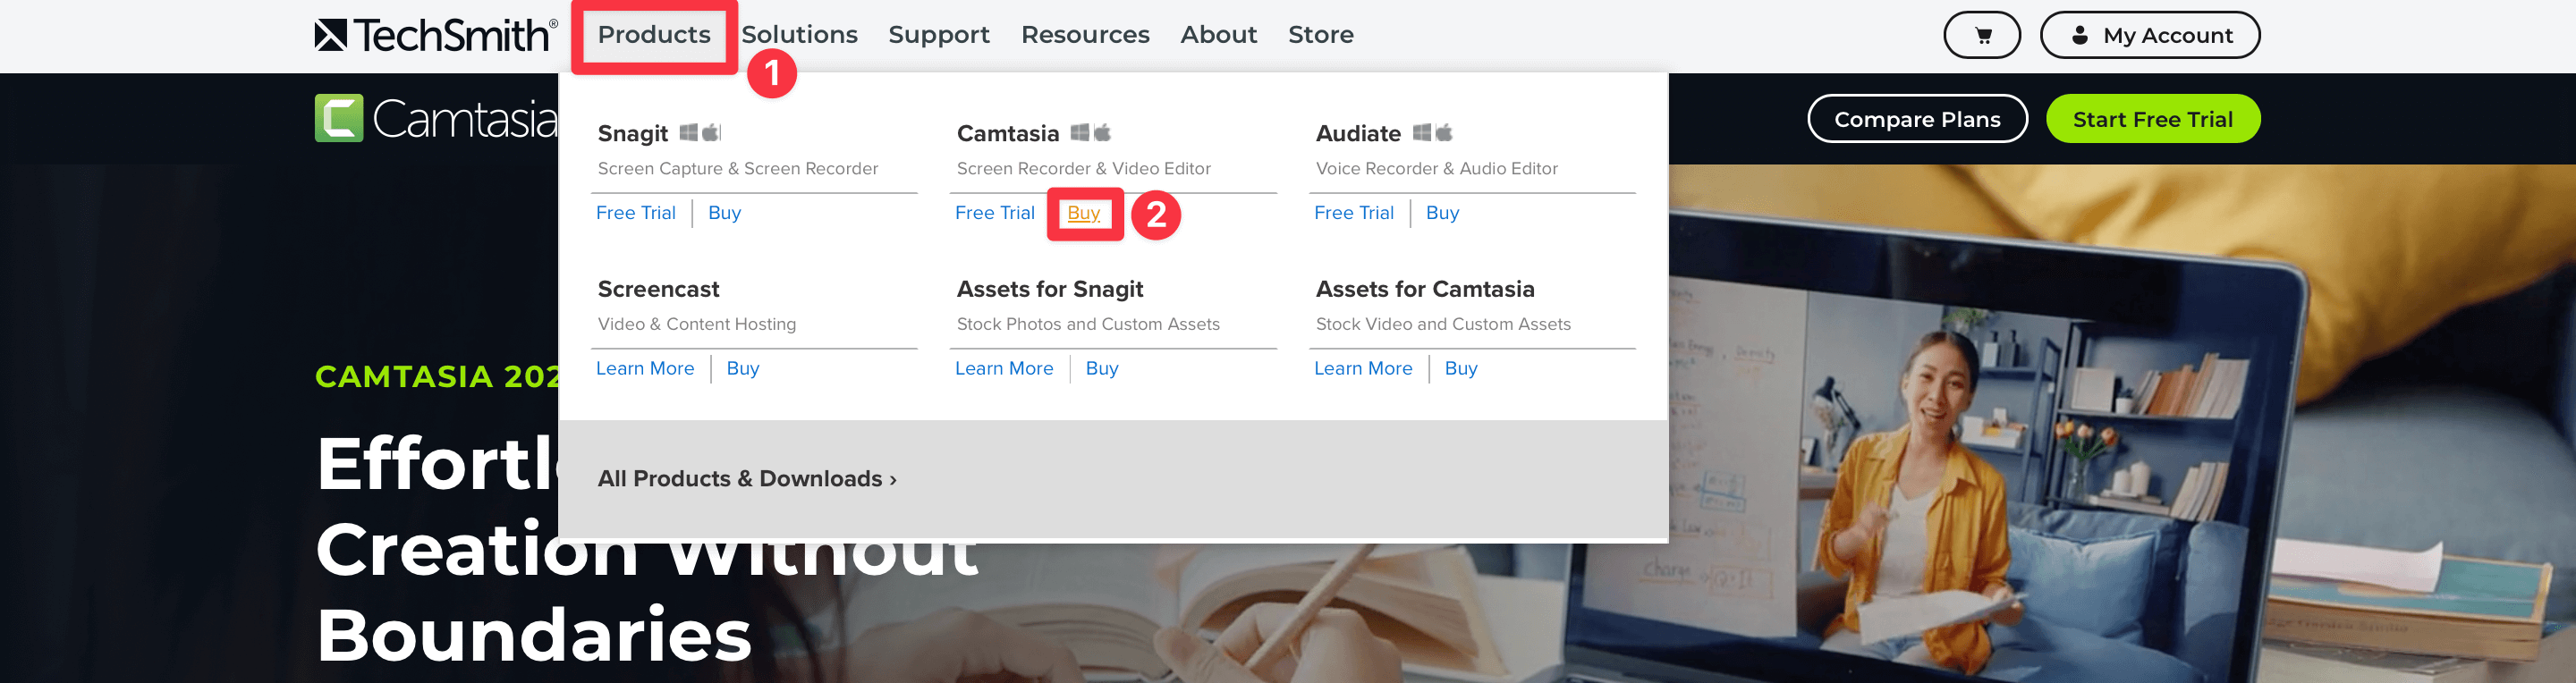Open the Support menu
This screenshot has width=2576, height=683.
pos(939,35)
